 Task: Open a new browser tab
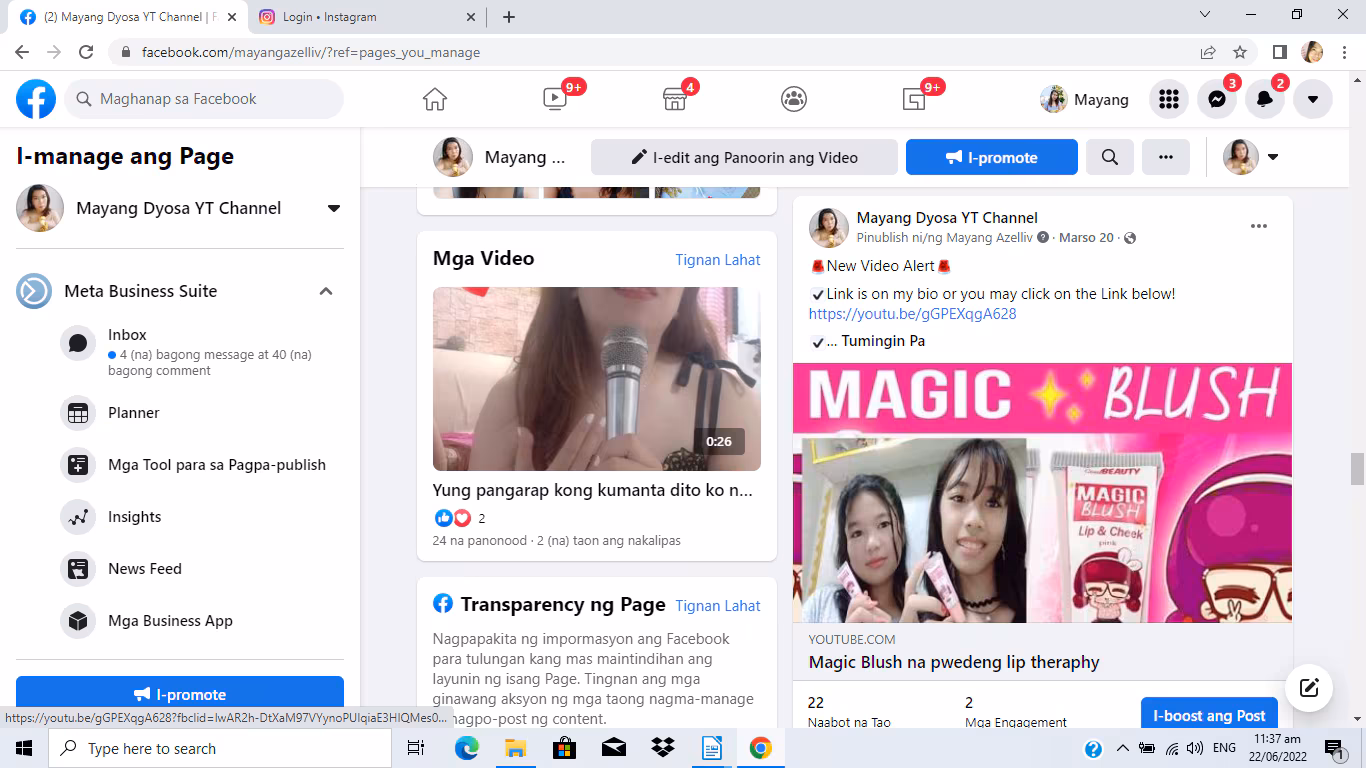[509, 17]
